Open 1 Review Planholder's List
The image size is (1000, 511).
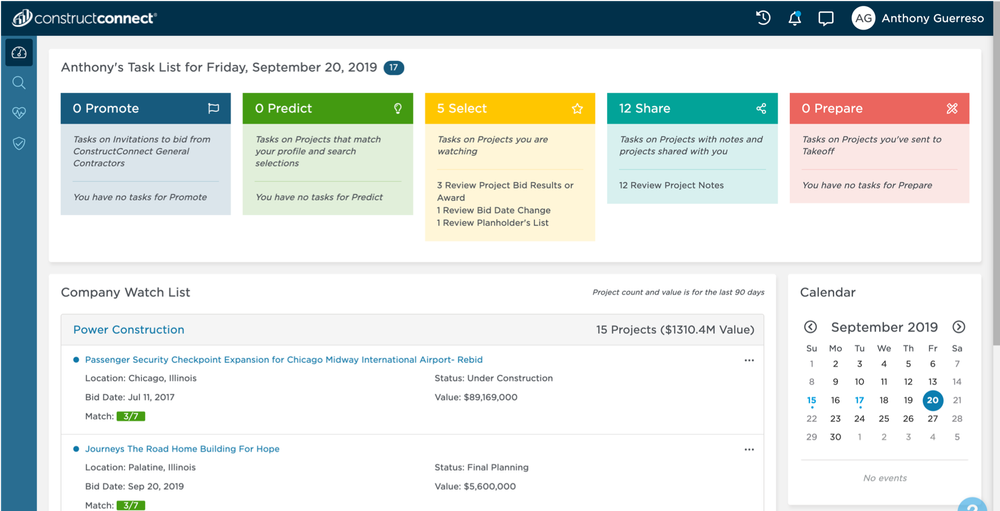tap(492, 223)
